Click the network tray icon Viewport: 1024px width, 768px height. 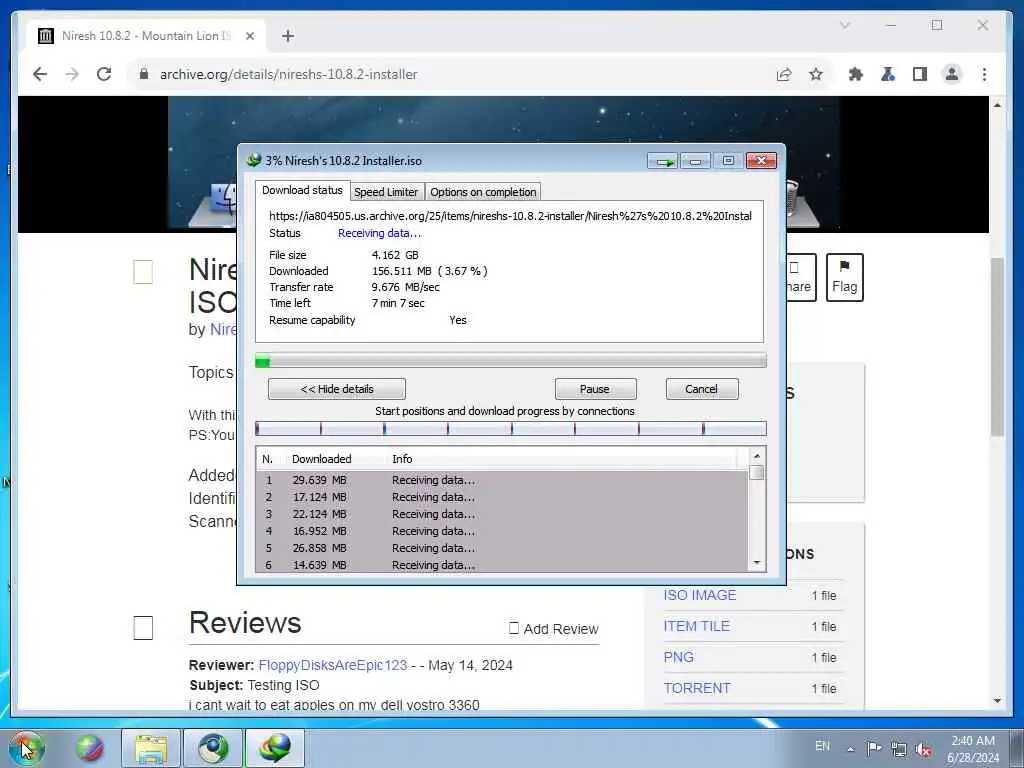coord(899,749)
